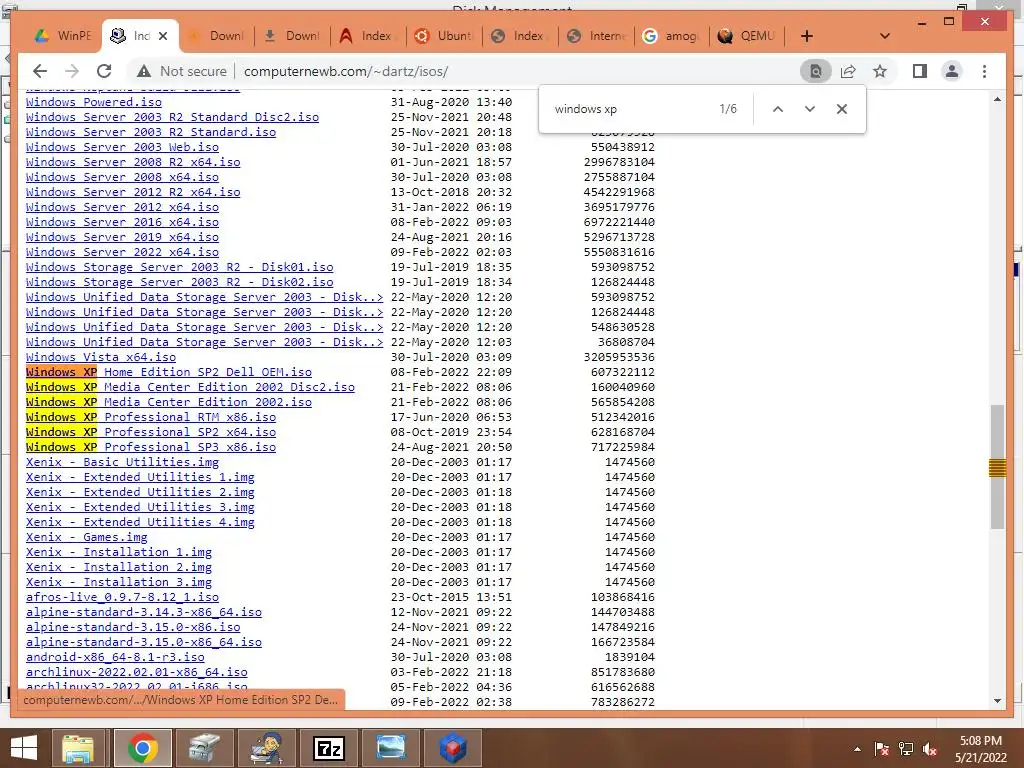This screenshot has height=768, width=1024.
Task: Click Windows Powered.iso link
Action: 93,102
